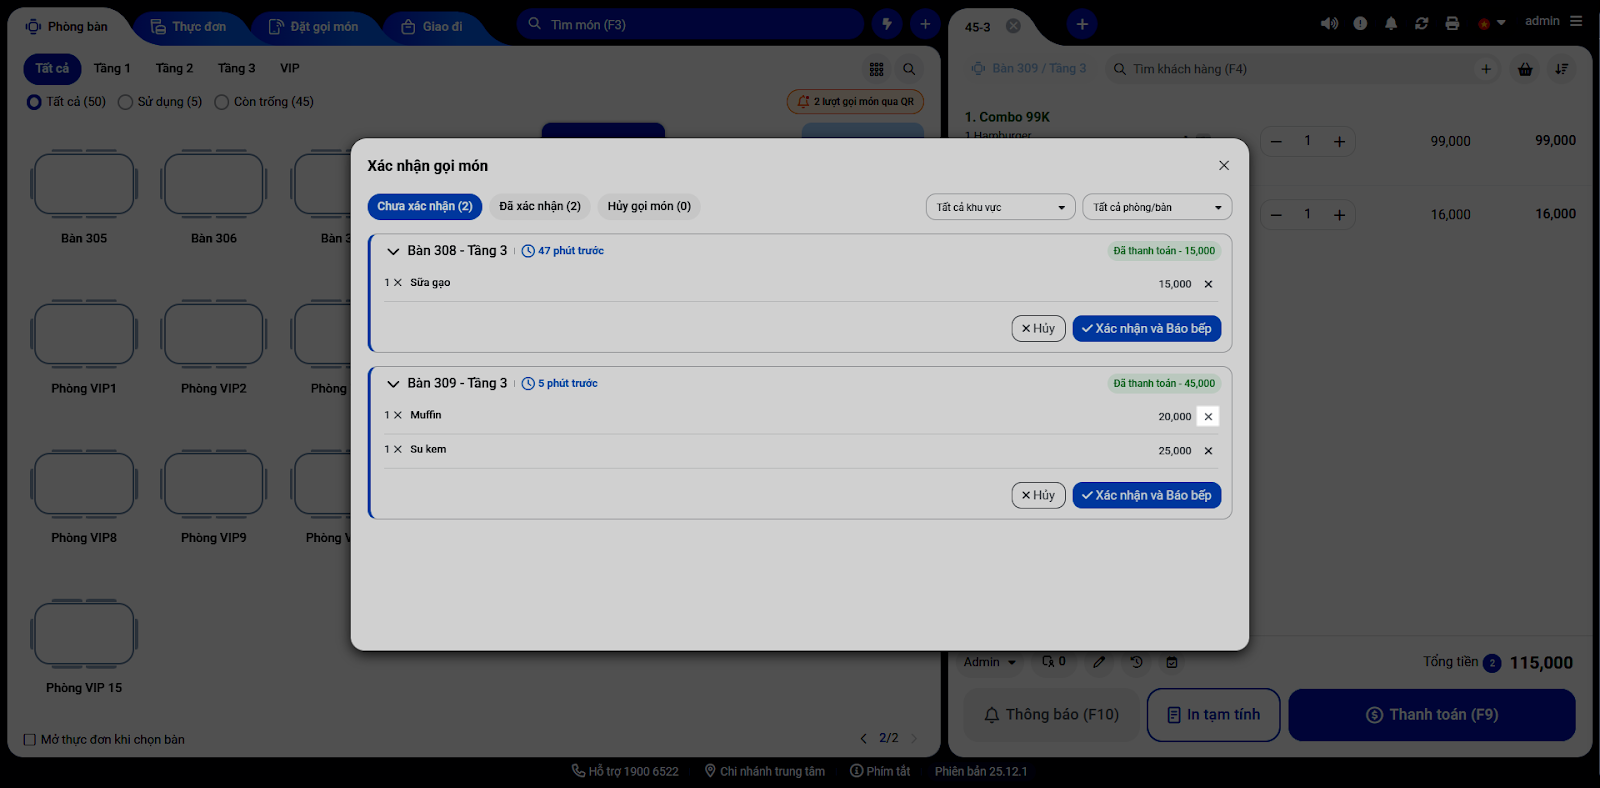Screen dimensions: 1600x788
Task: Open the Đã xác nhận (2) tab
Action: point(540,207)
